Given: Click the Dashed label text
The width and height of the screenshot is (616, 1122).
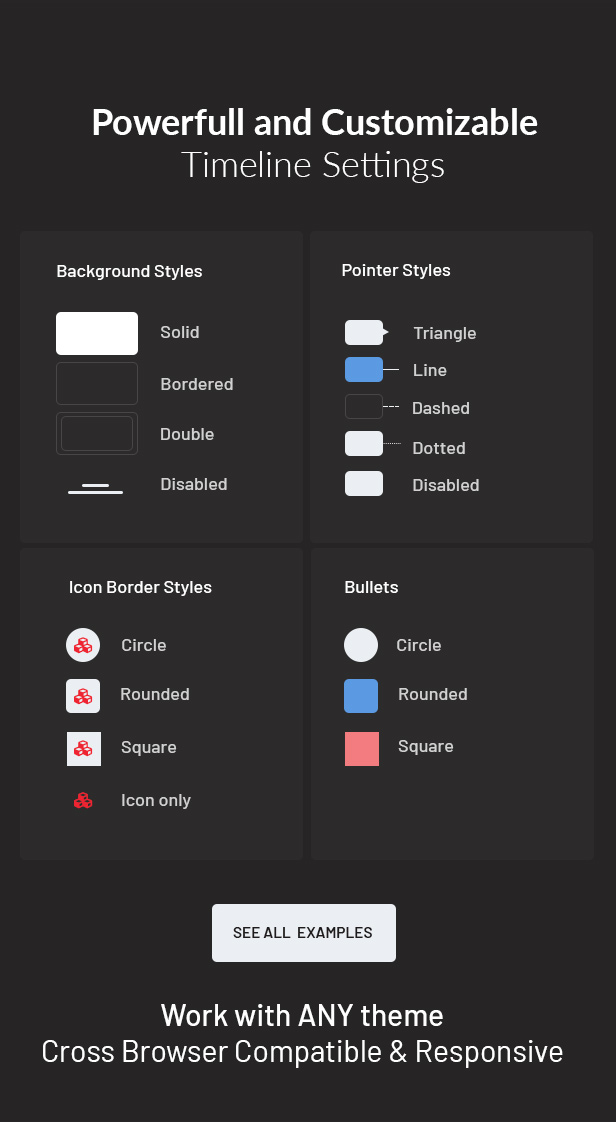Looking at the screenshot, I should [x=441, y=409].
